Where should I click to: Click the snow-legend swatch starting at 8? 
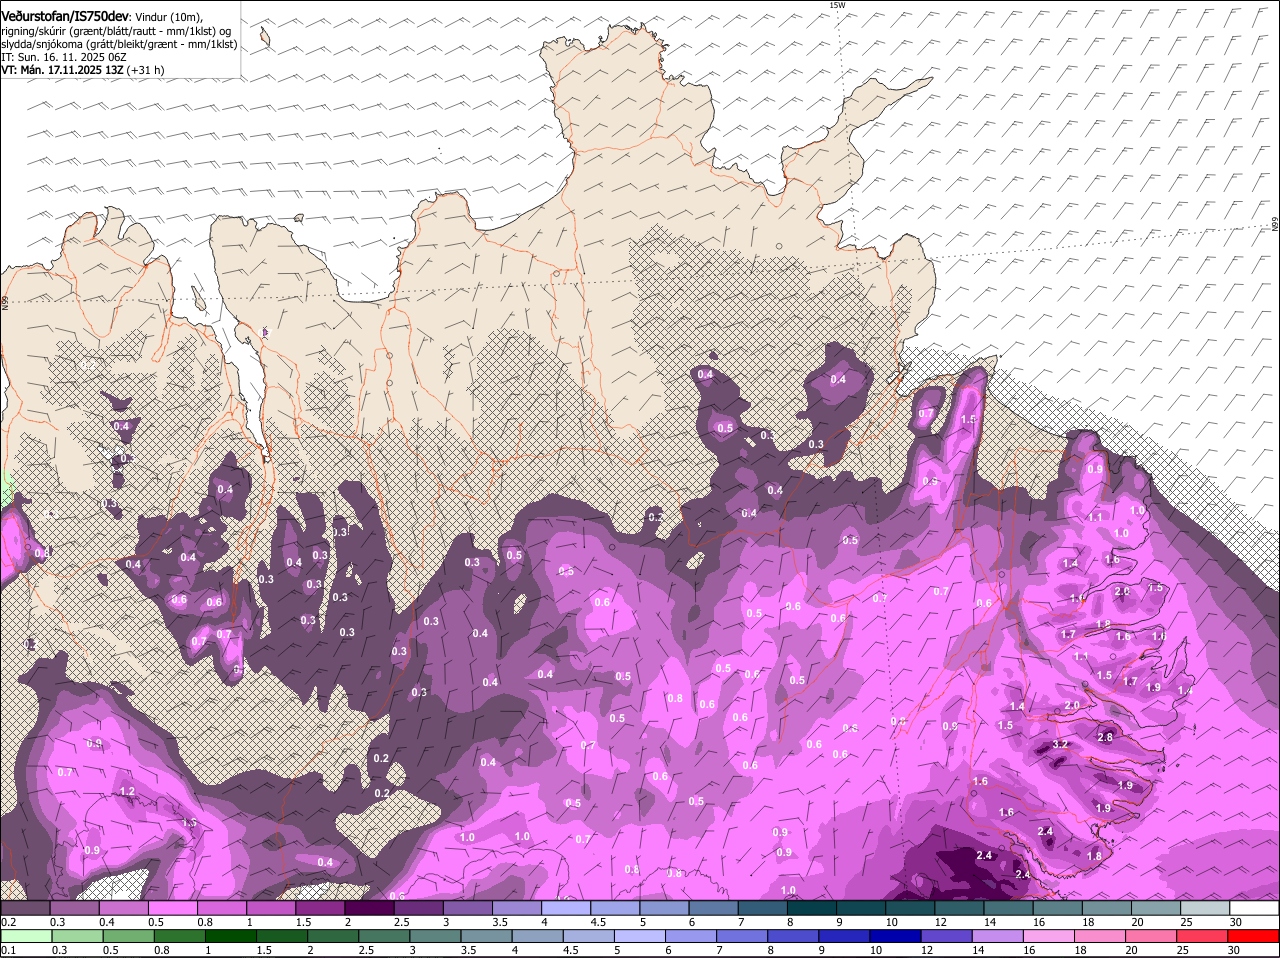coord(811,908)
